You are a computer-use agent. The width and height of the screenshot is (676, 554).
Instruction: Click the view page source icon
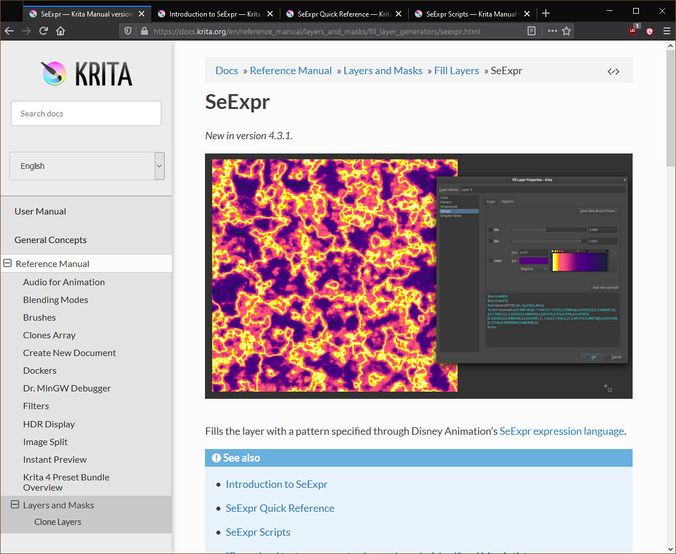click(613, 71)
